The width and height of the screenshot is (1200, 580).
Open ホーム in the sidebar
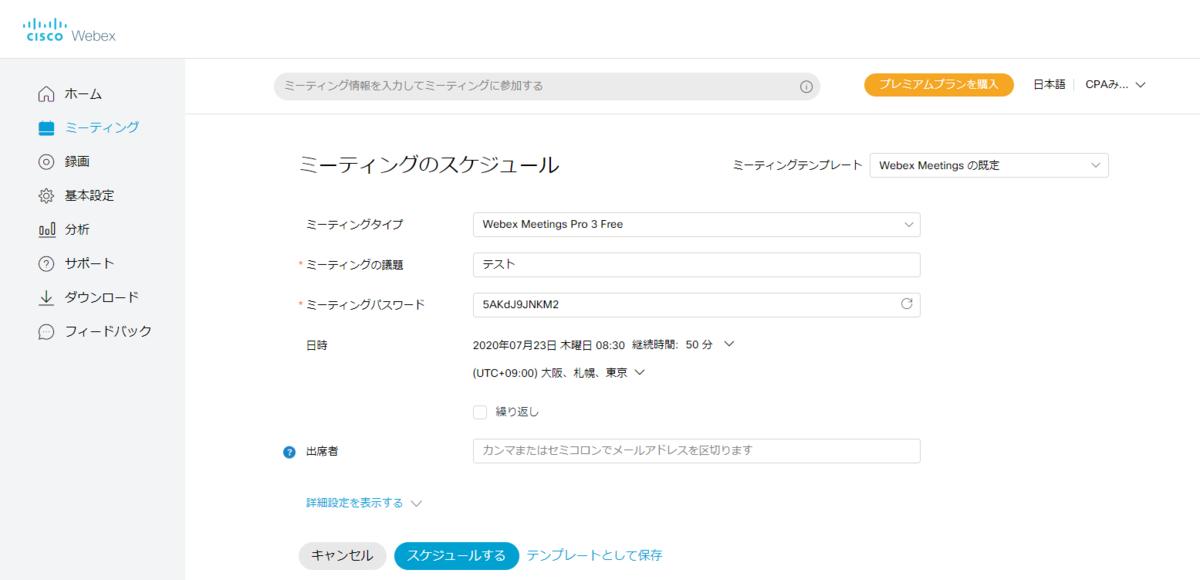(84, 94)
